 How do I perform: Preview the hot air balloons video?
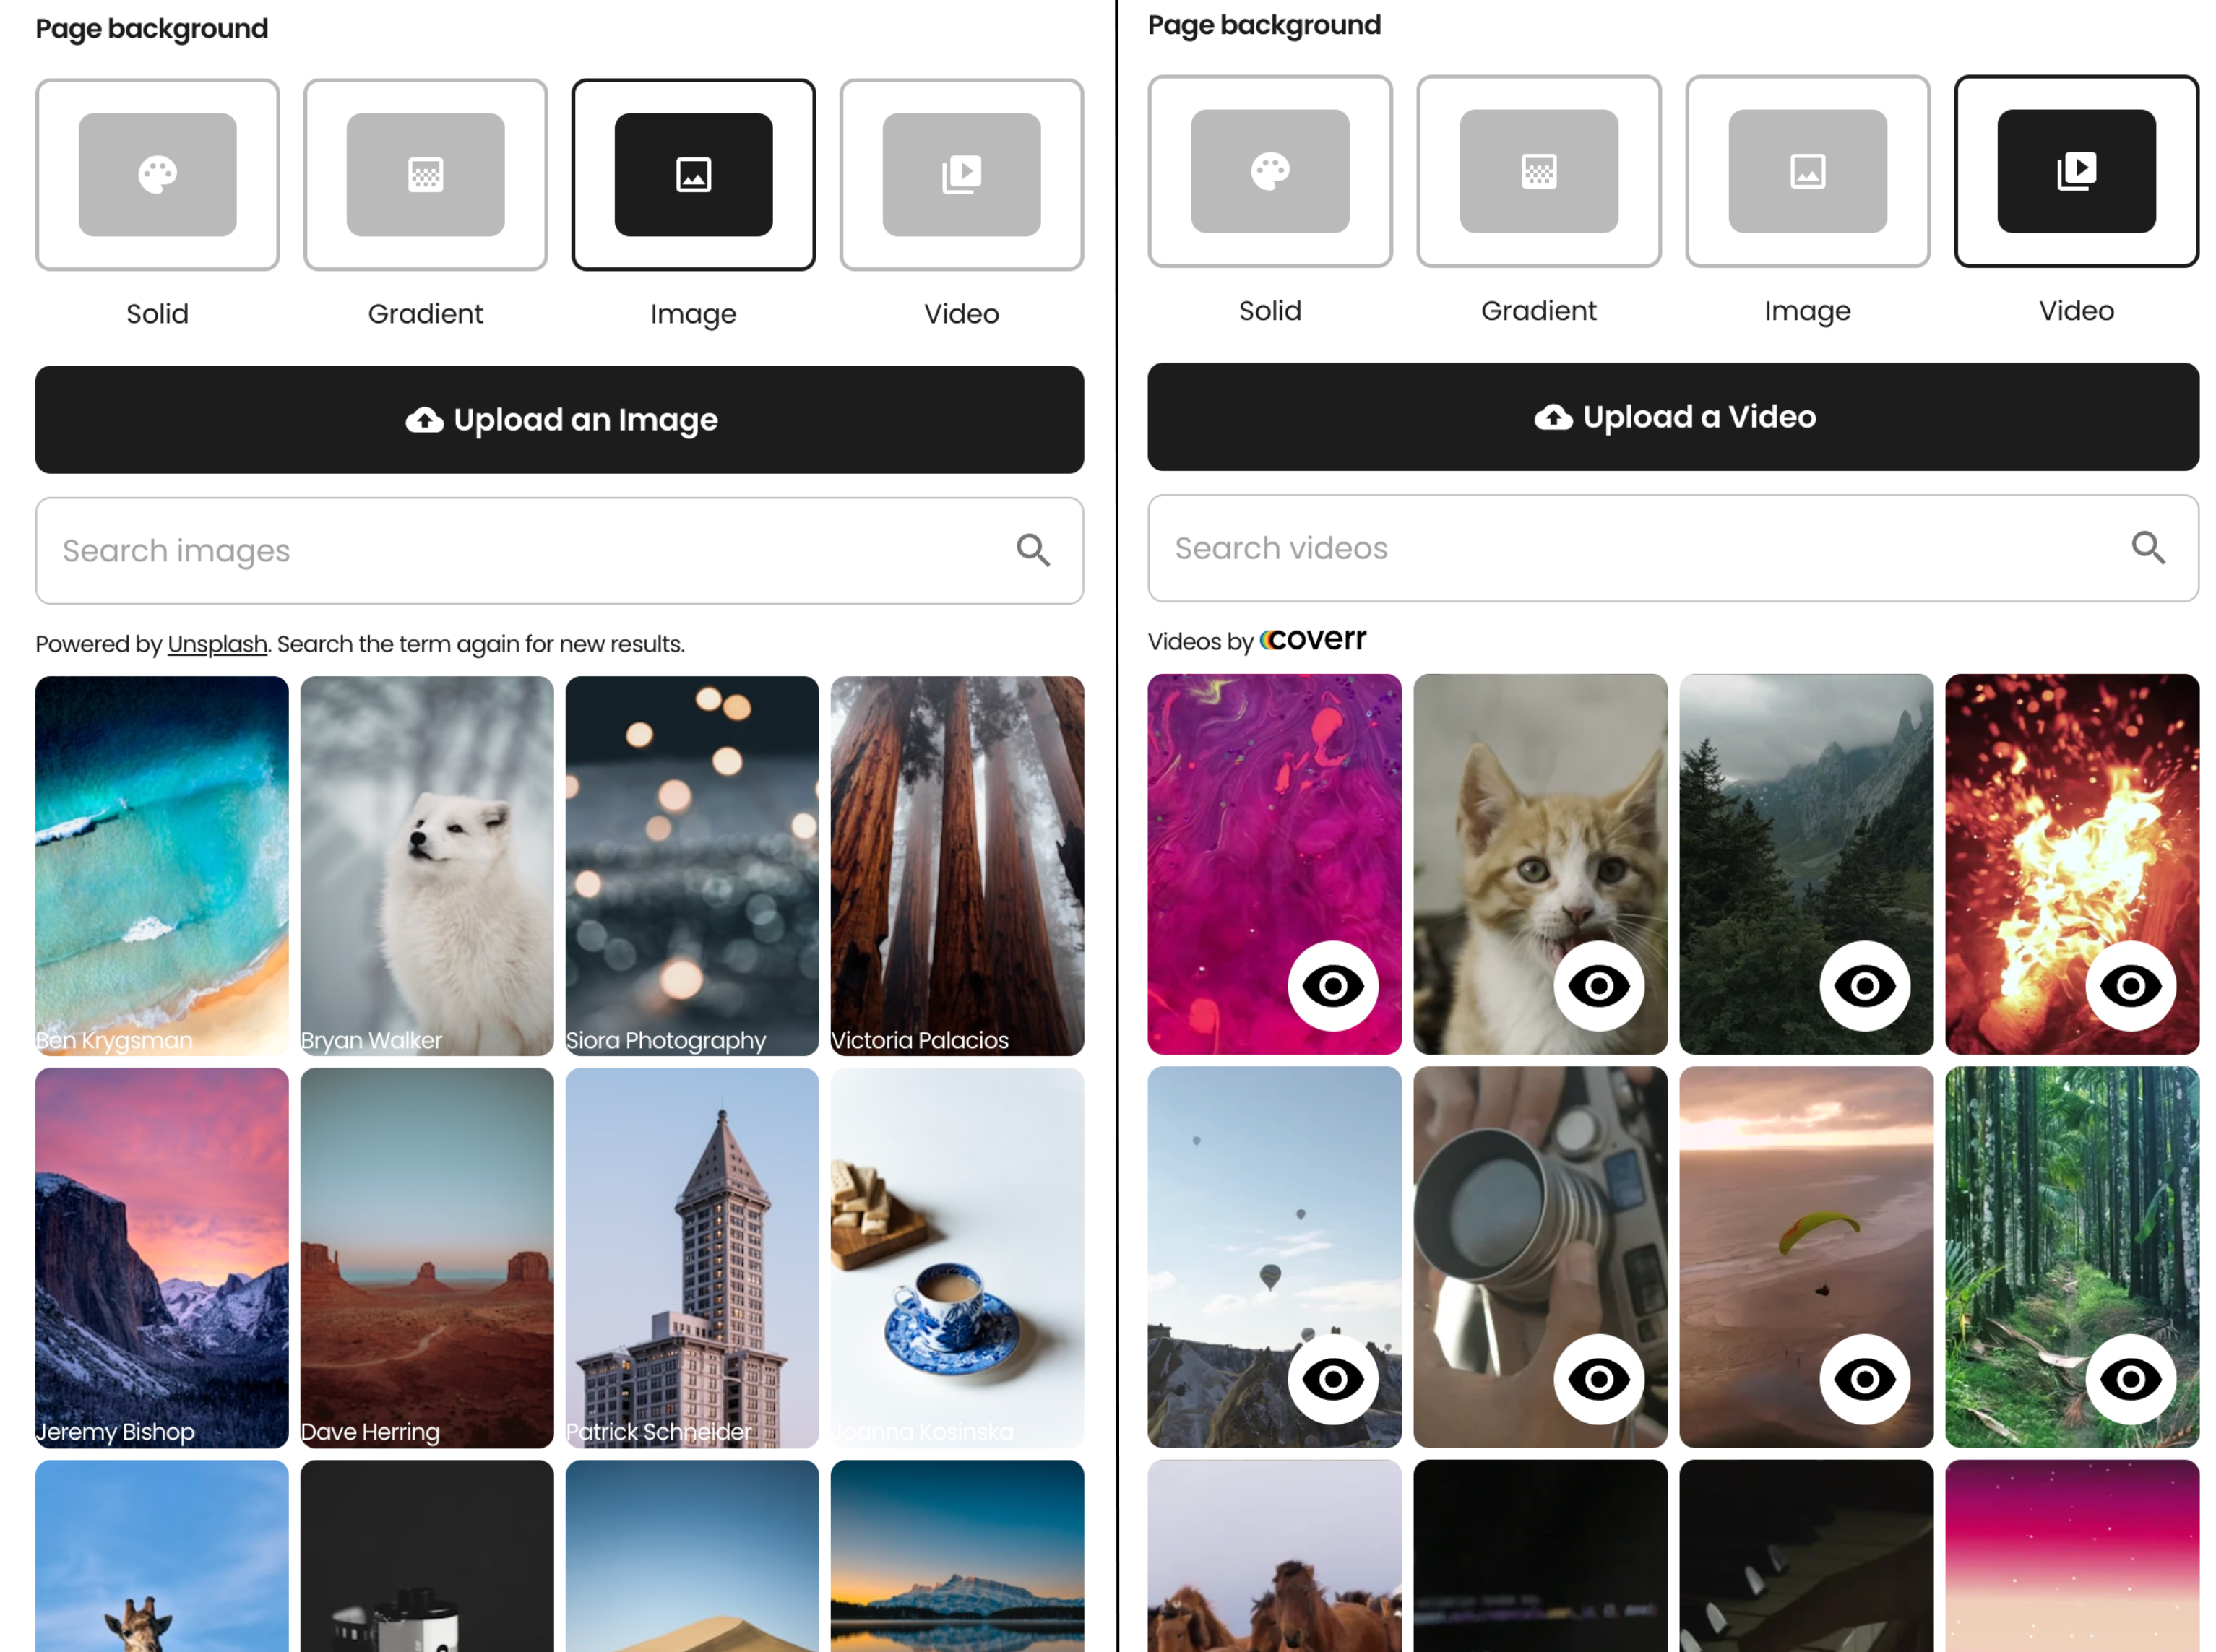click(1333, 1379)
